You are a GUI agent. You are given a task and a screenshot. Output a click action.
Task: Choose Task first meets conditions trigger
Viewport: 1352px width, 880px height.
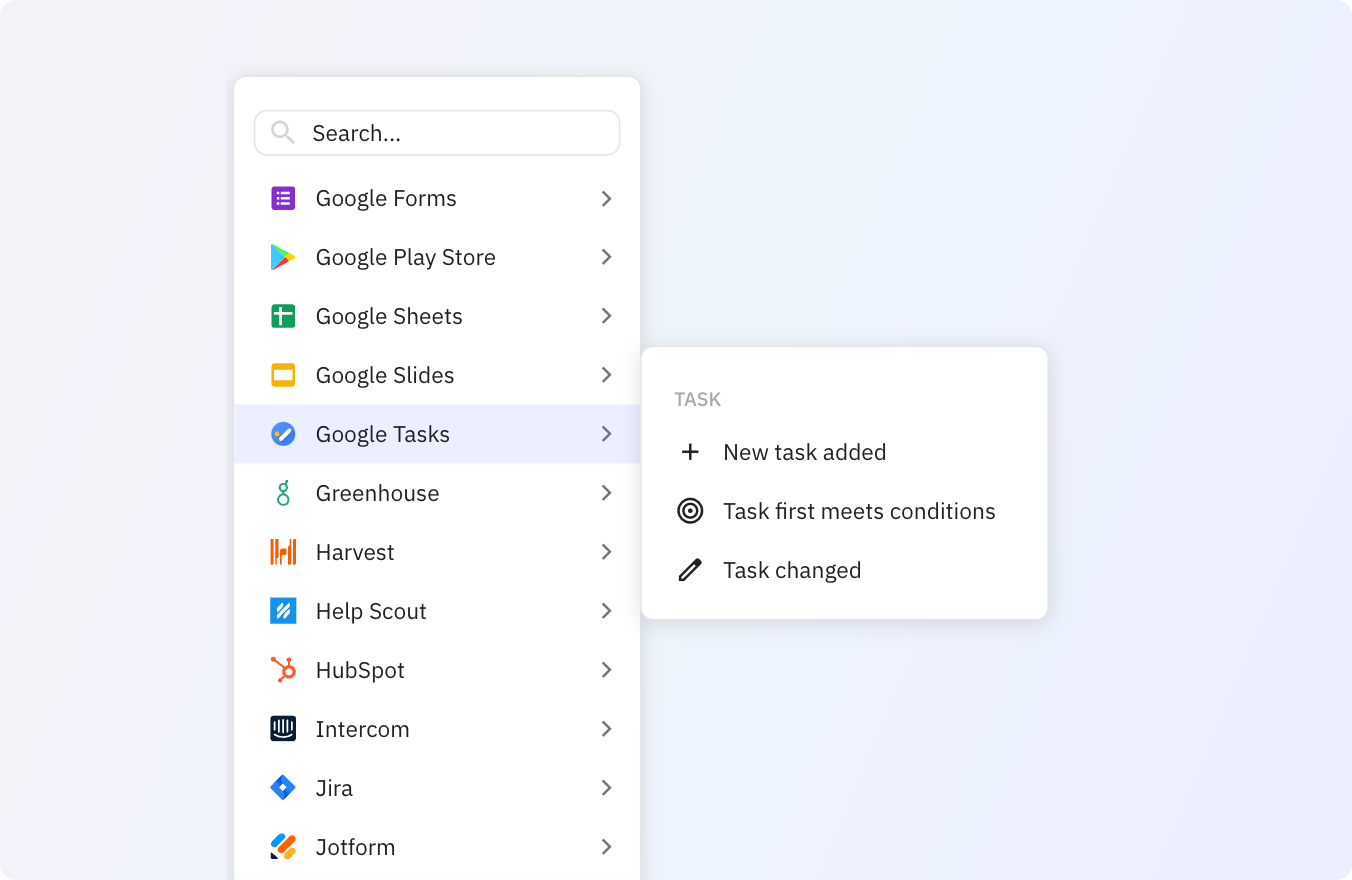pyautogui.click(x=844, y=511)
